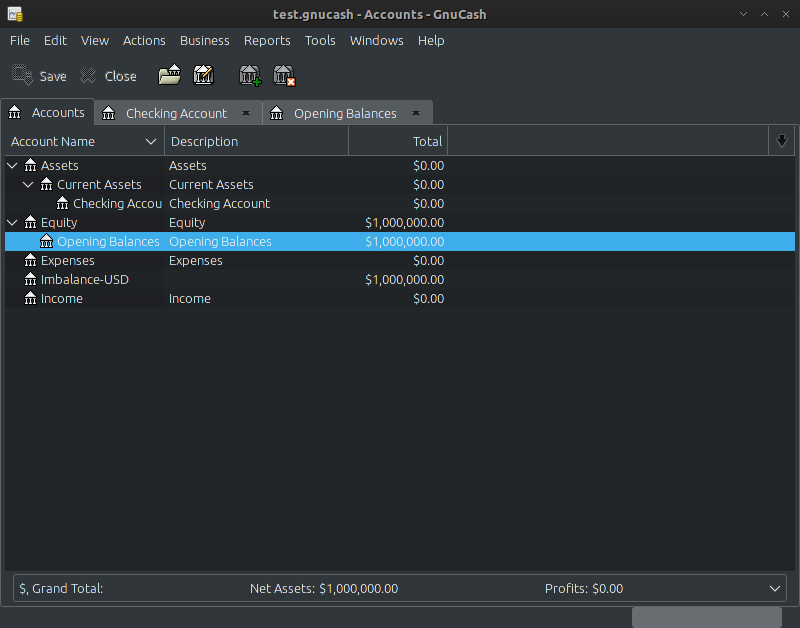The image size is (800, 628).
Task: Open the Help menu
Action: [x=431, y=41]
